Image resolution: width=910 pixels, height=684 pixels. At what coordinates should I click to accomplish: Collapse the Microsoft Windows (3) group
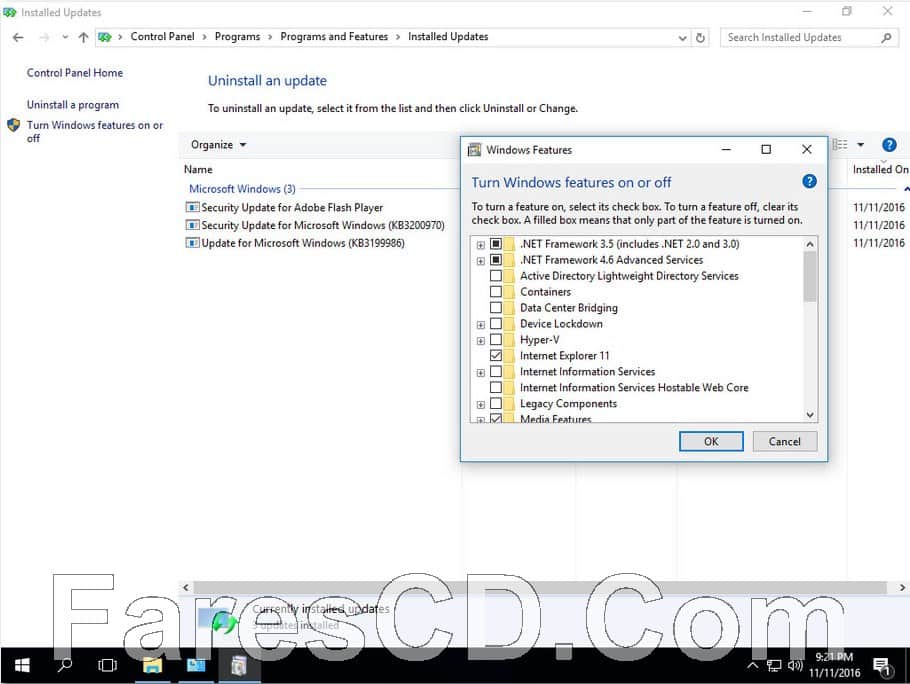[x=906, y=189]
